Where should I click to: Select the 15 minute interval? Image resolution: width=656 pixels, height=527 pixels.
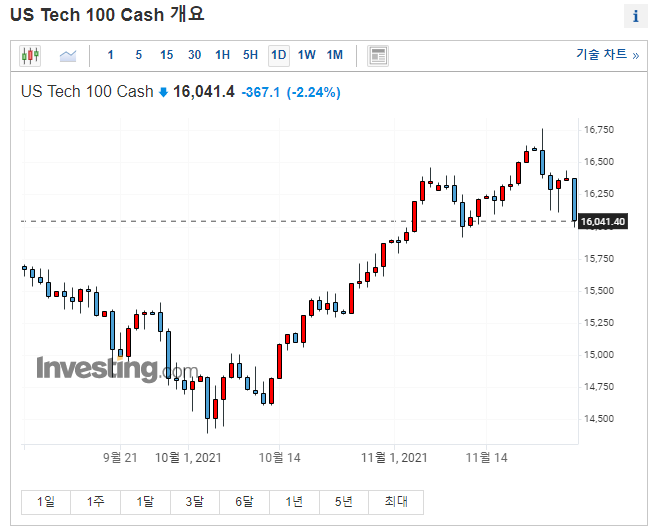(167, 55)
